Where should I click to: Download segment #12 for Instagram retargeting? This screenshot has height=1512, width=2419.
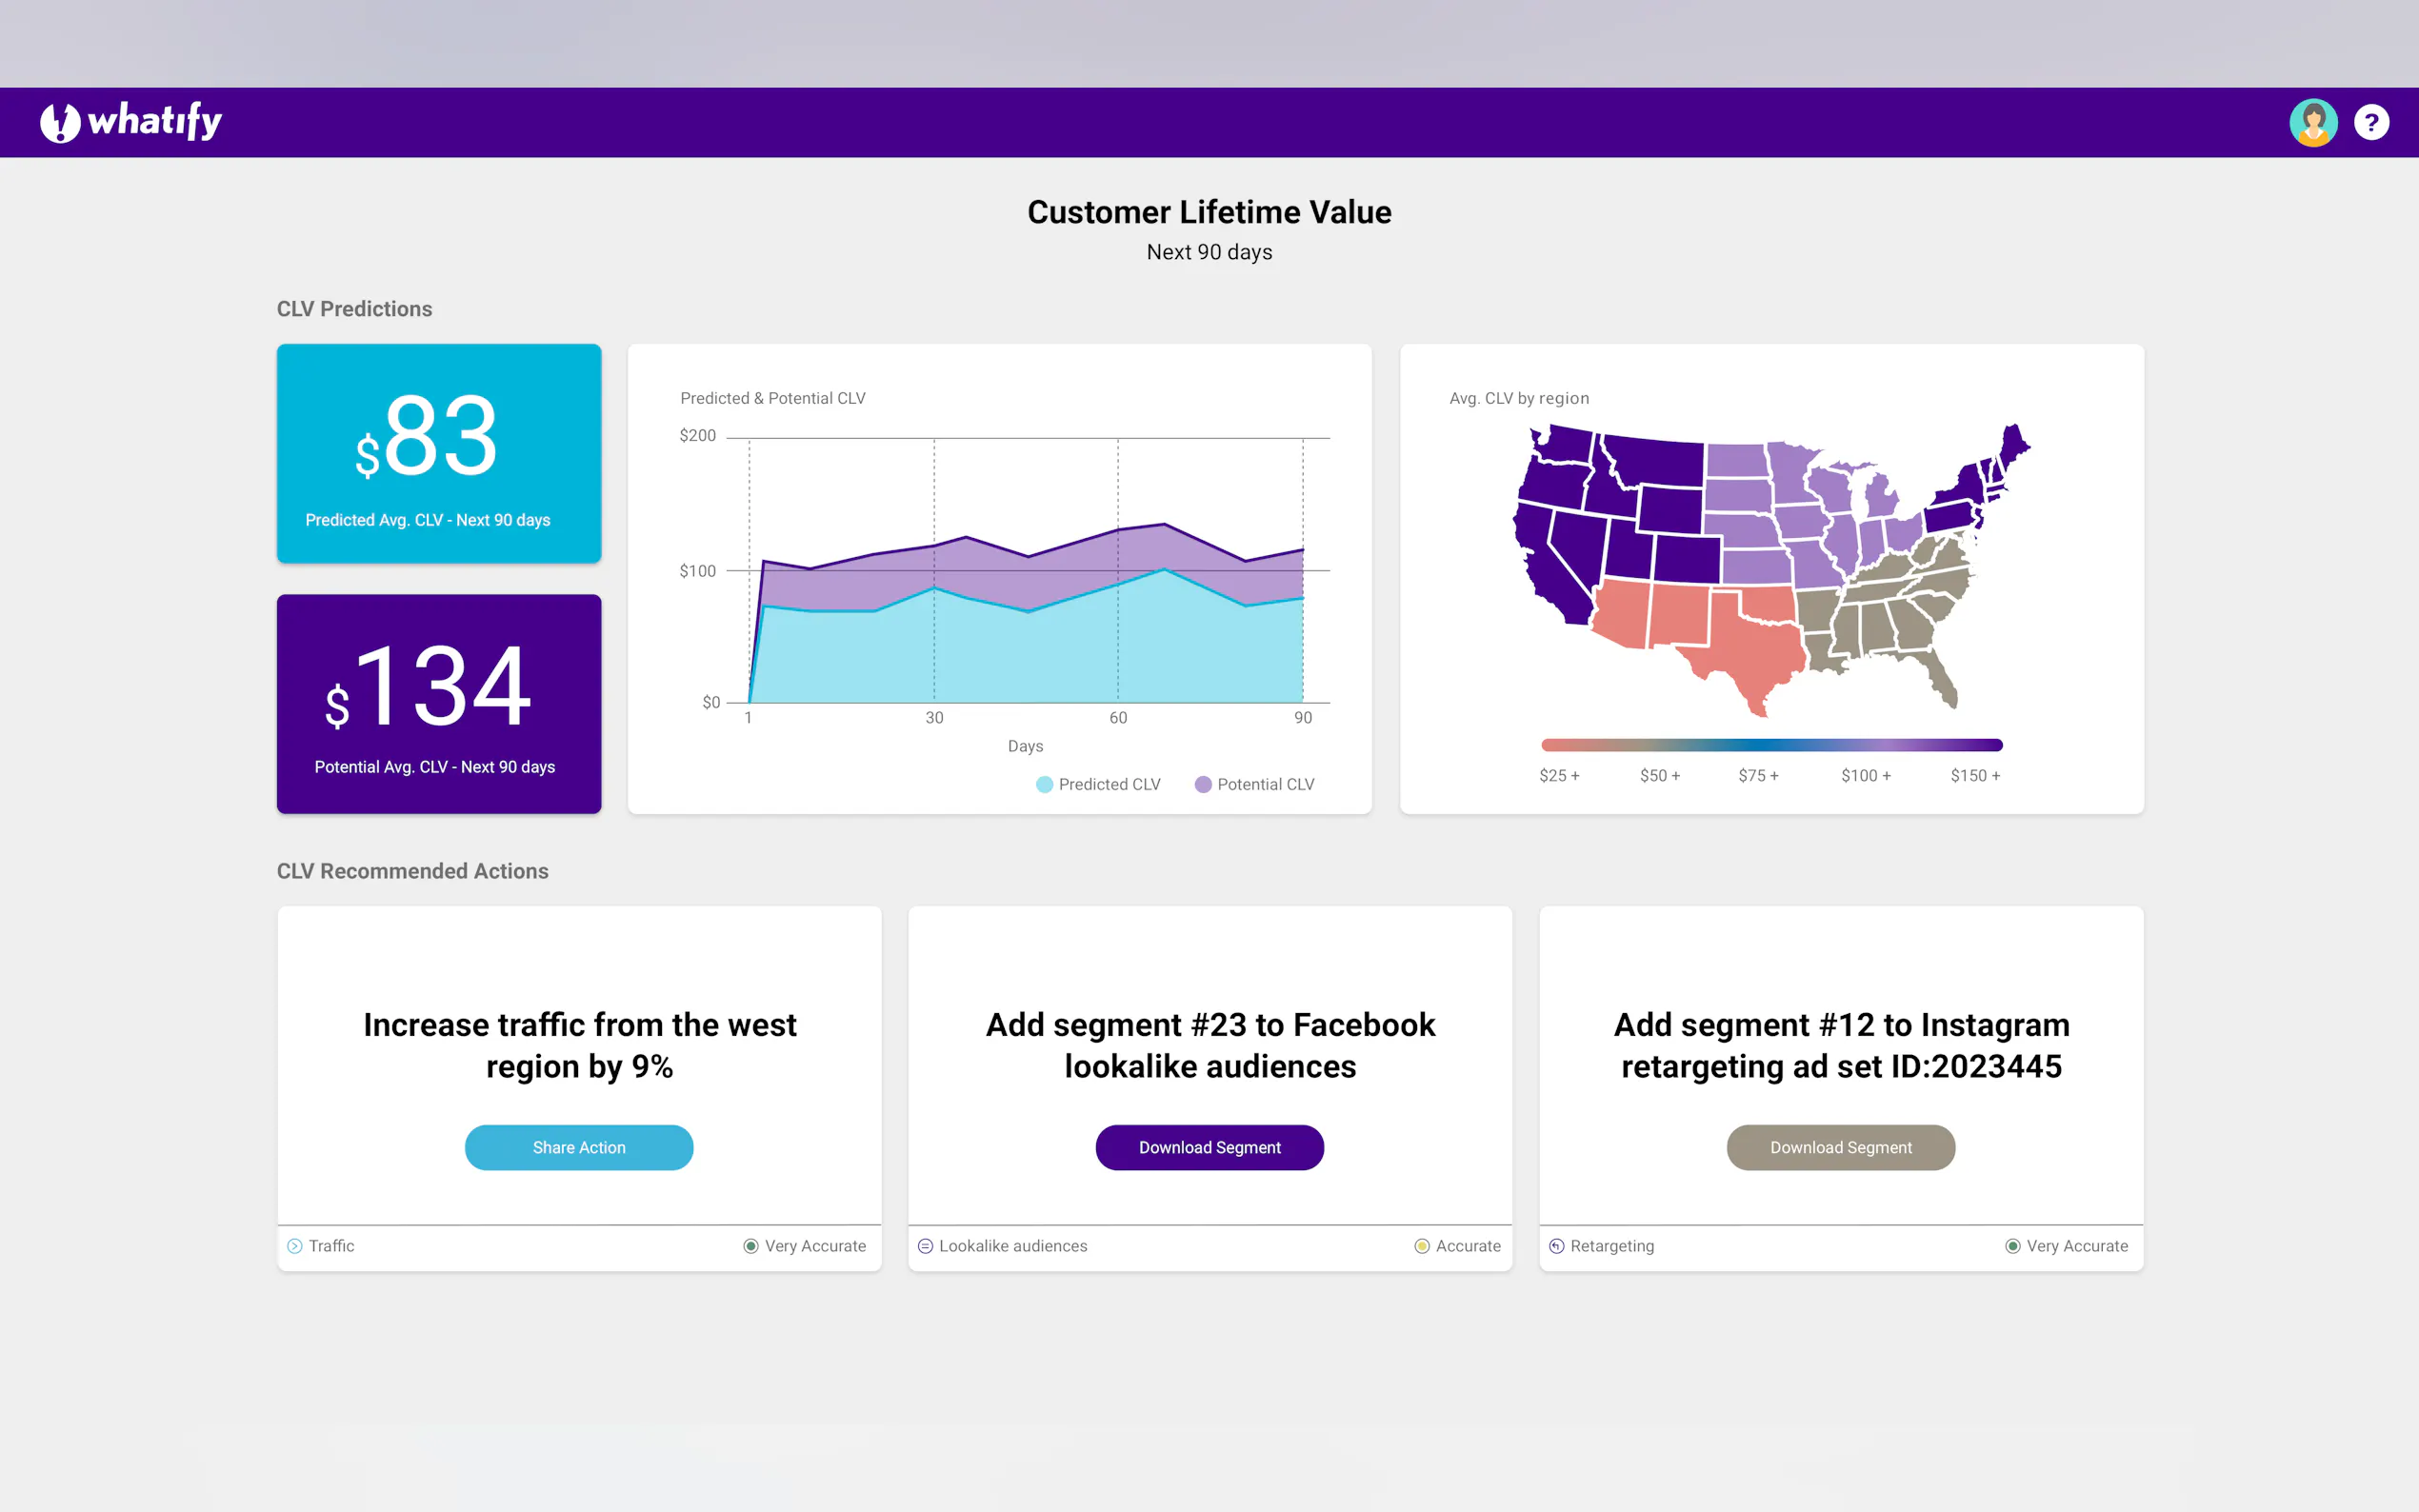[1840, 1147]
